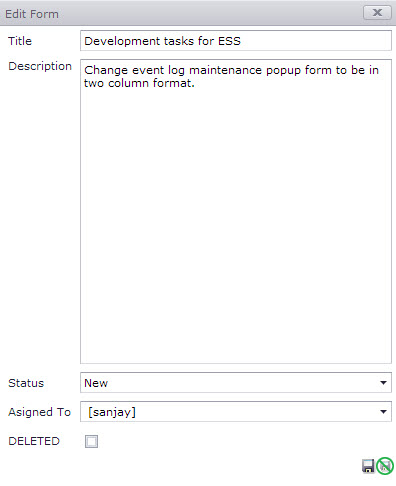The width and height of the screenshot is (396, 486).
Task: Click inside the Description text area
Action: coord(236,211)
